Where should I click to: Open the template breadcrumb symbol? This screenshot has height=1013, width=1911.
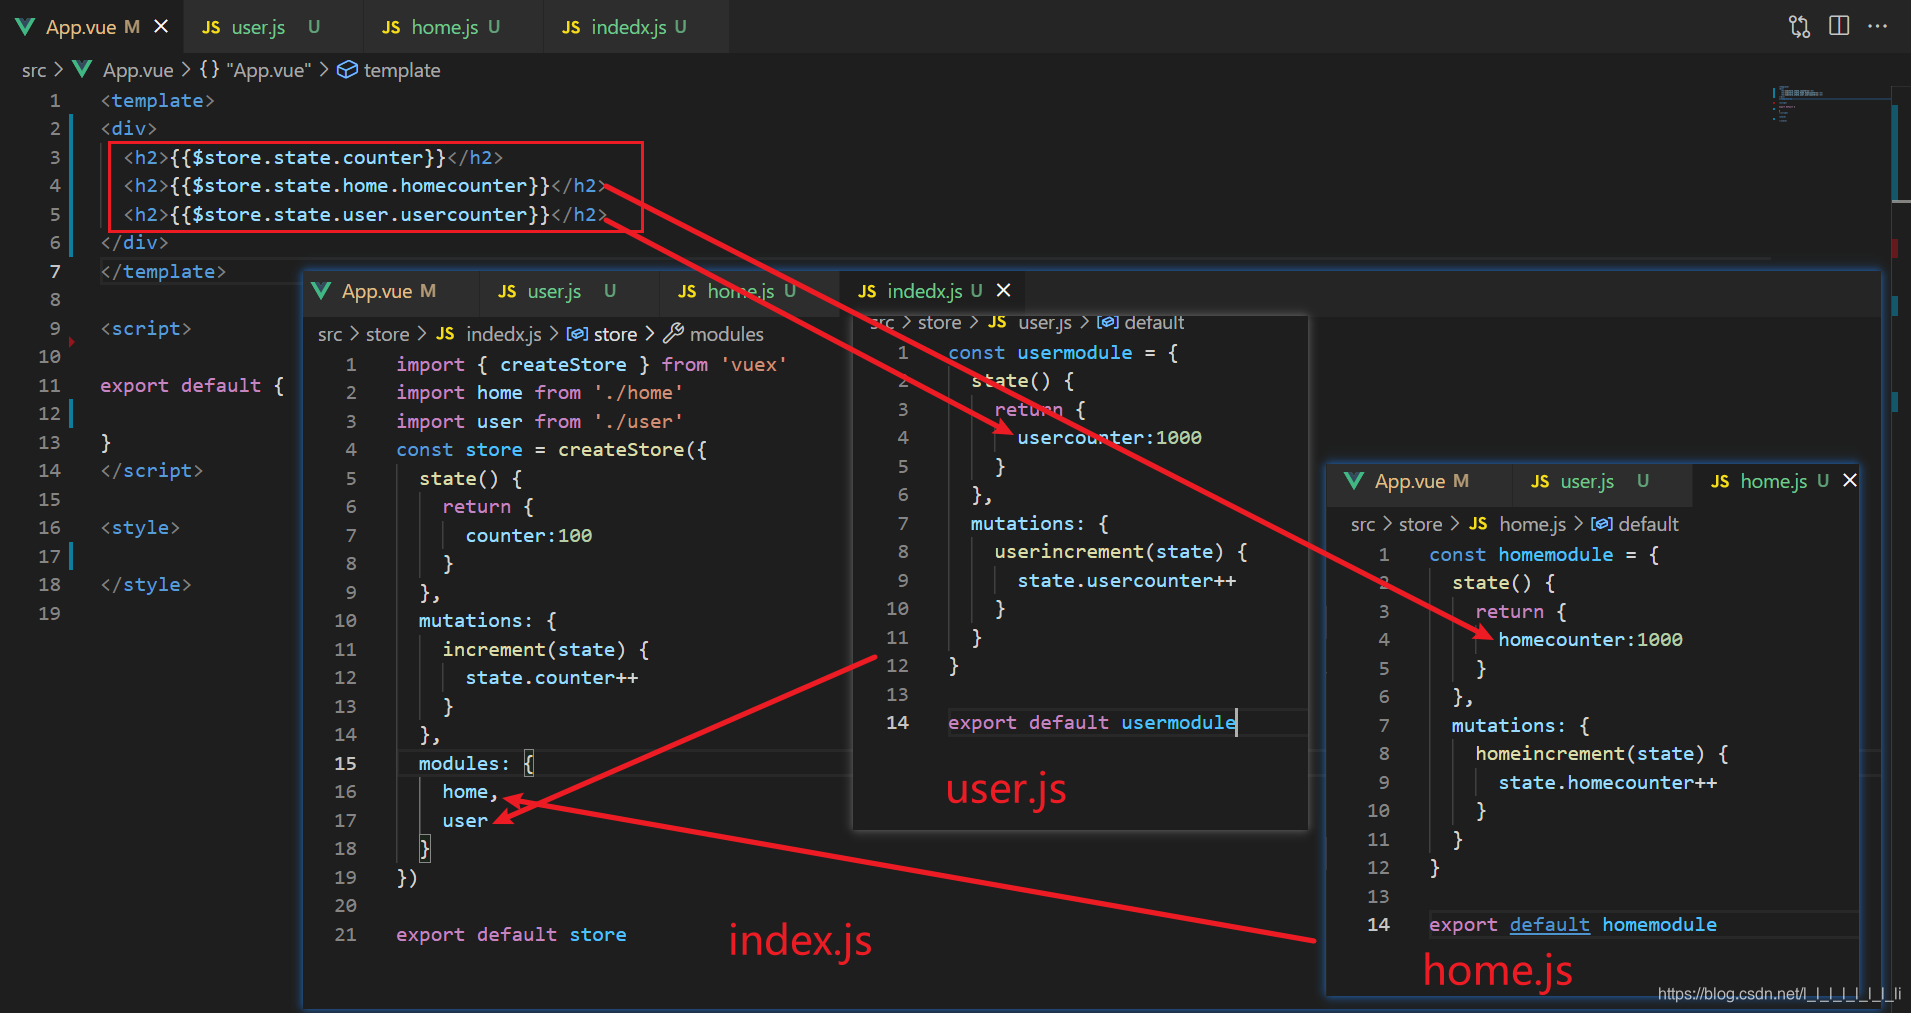click(x=388, y=70)
